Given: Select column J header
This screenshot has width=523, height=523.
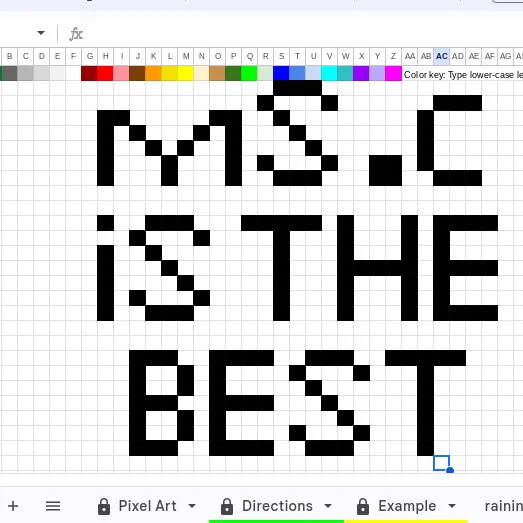Looking at the screenshot, I should coord(137,56).
